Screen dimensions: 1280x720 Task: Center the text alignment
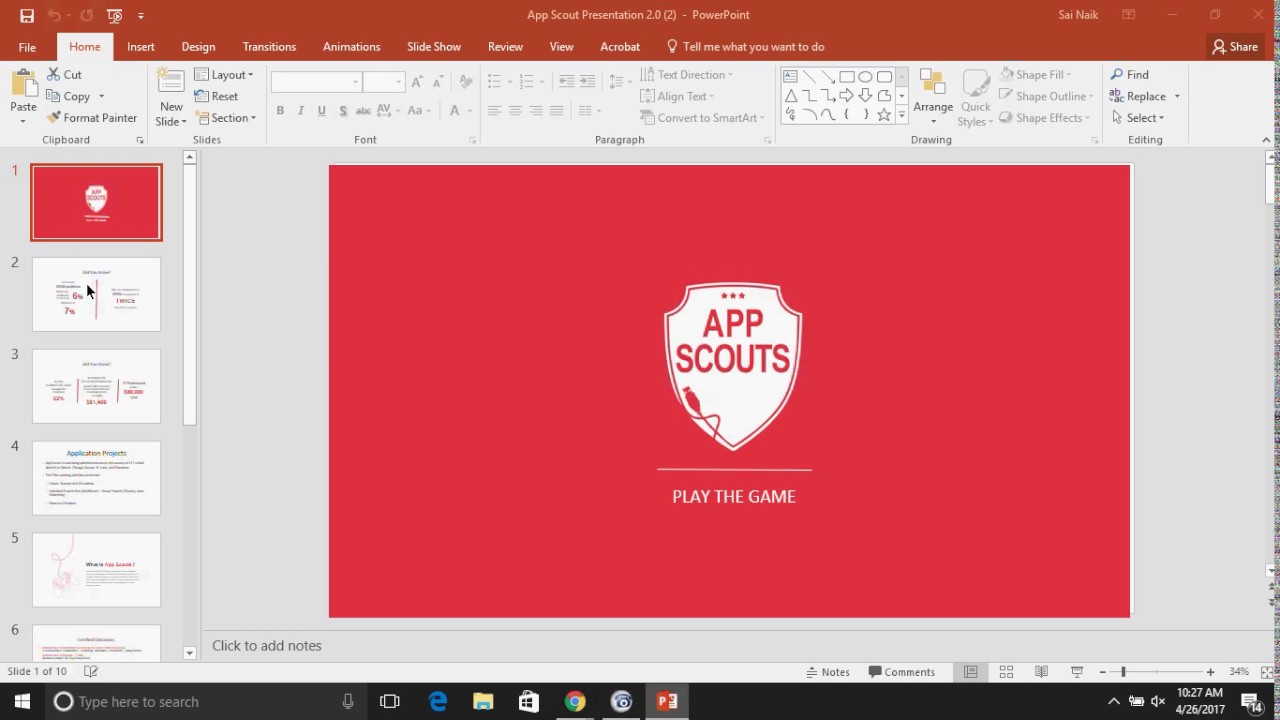click(515, 110)
